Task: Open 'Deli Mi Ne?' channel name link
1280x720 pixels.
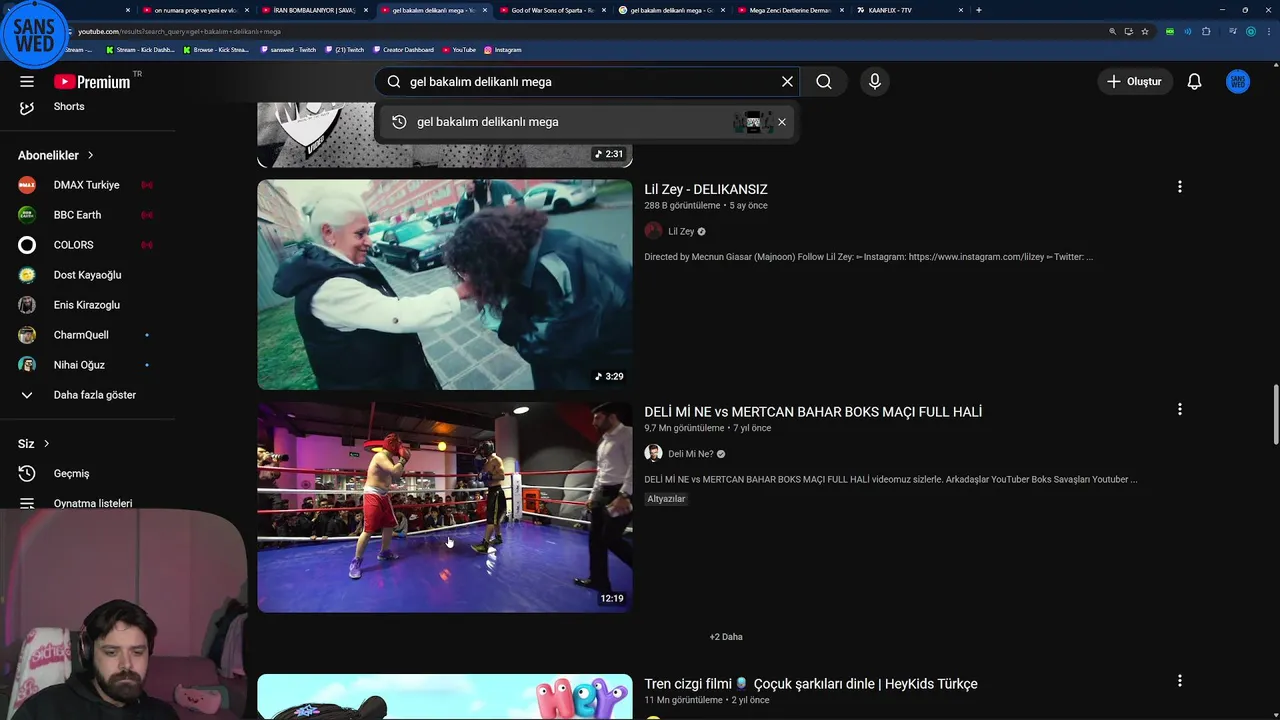Action: point(691,454)
